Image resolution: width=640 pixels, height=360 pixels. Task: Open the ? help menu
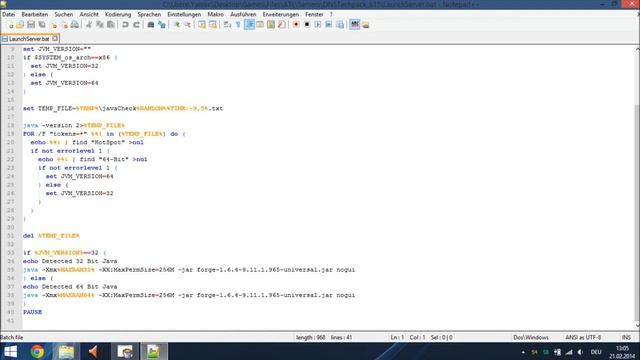coord(331,14)
